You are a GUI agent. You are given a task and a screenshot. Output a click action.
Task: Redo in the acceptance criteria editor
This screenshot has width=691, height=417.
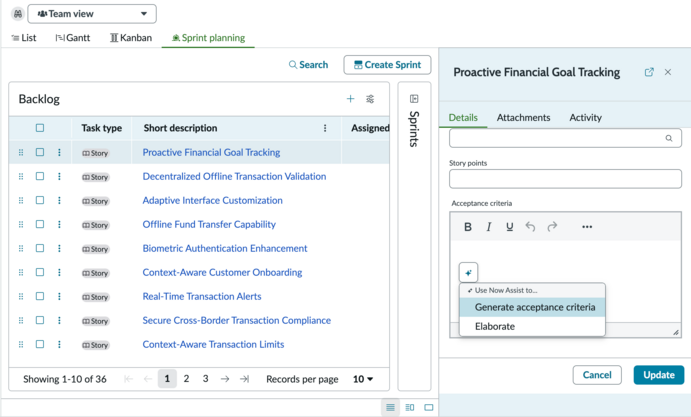(552, 227)
